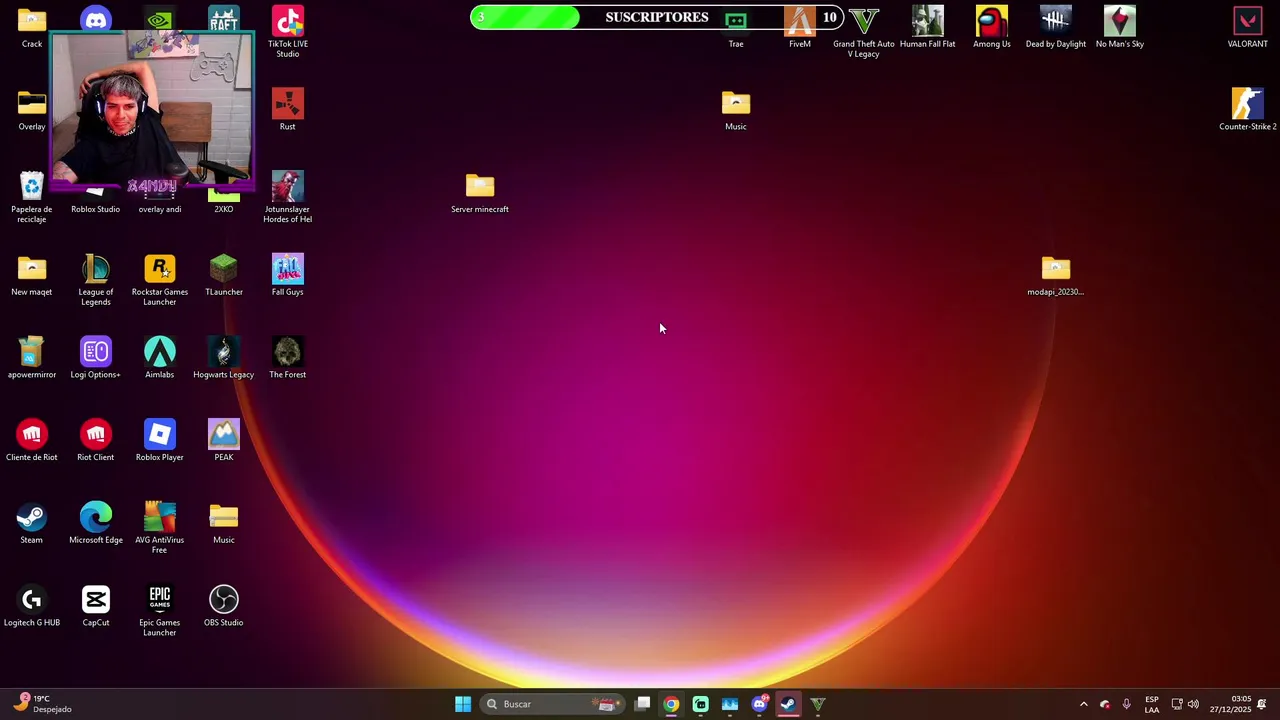The image size is (1280, 720).
Task: Launch CapCut desktop icon
Action: coord(96,606)
